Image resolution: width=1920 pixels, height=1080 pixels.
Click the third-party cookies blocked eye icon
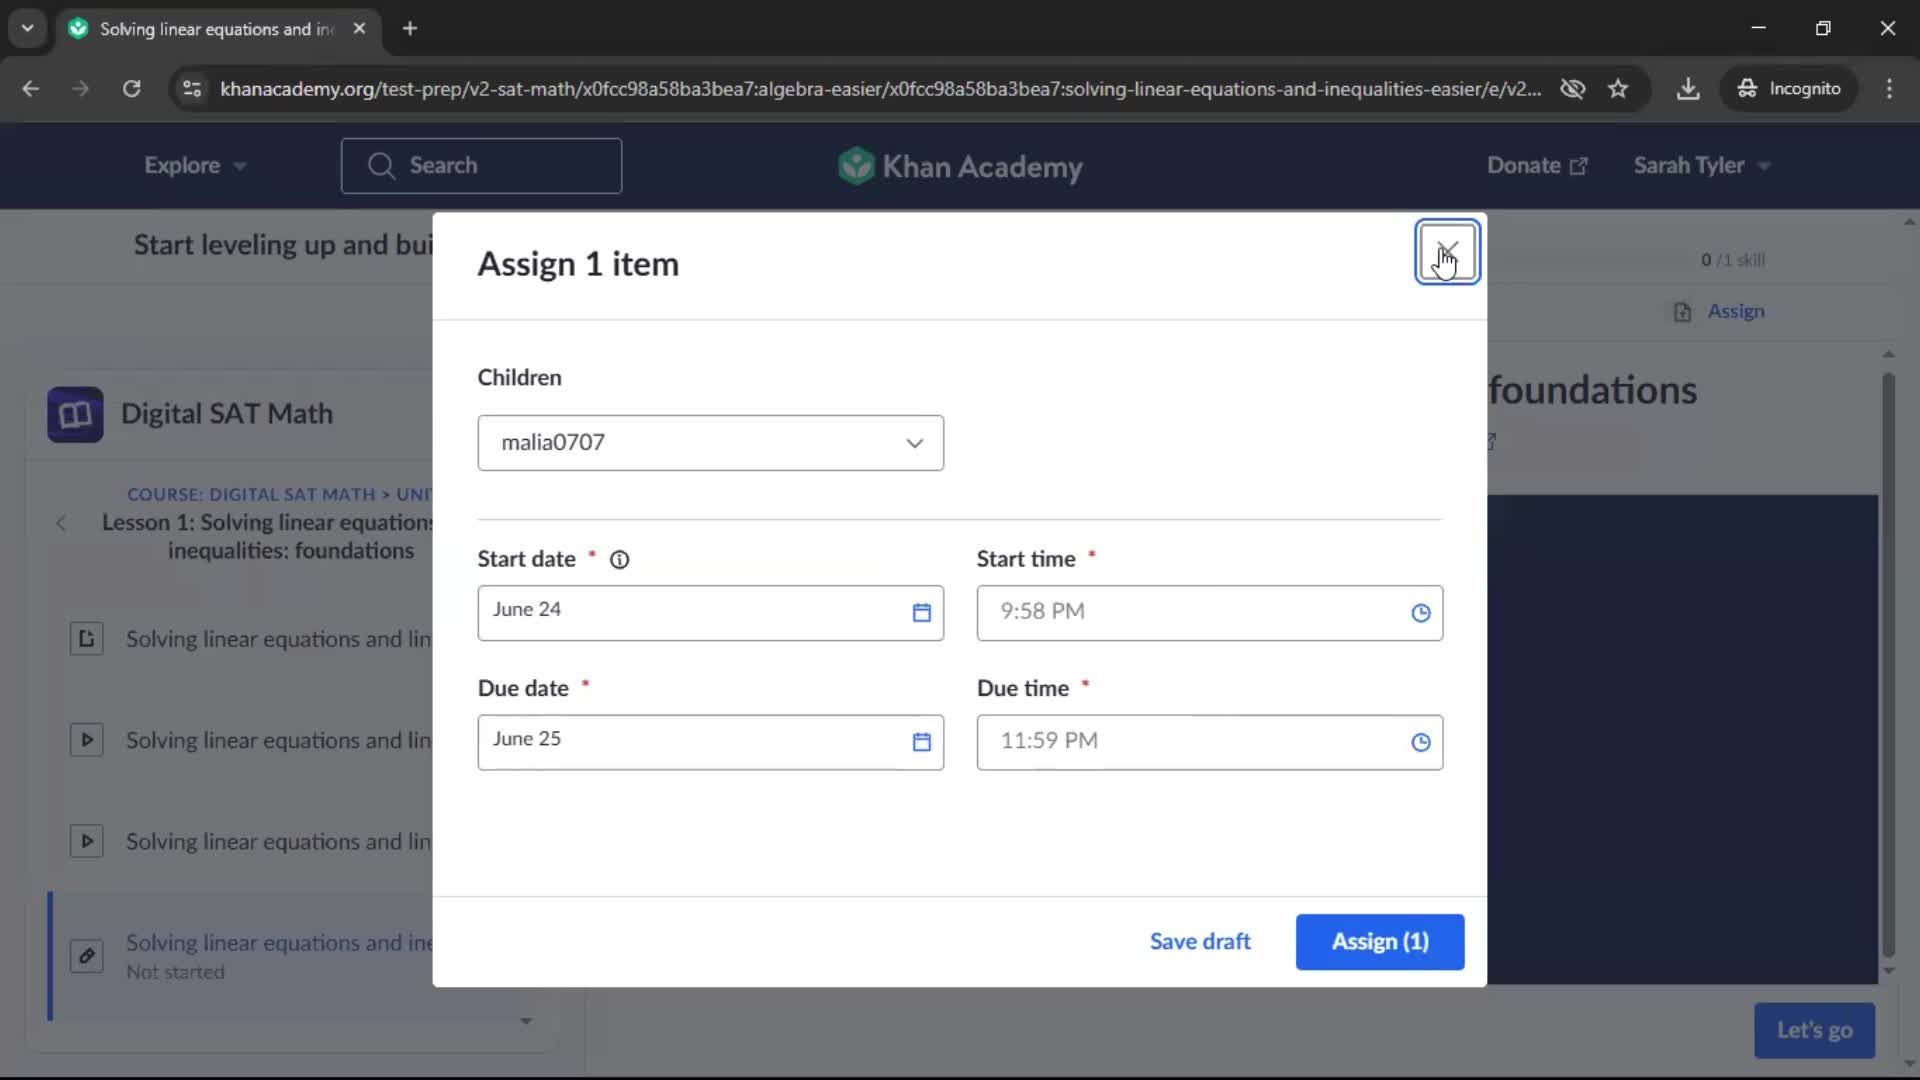(1572, 89)
